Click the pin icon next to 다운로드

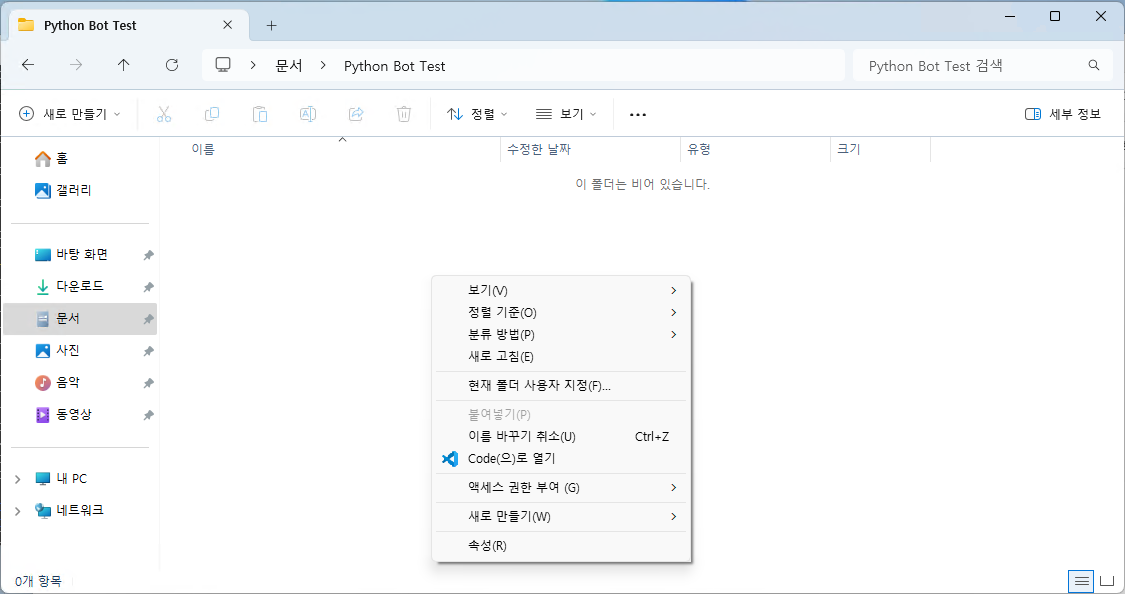[148, 287]
